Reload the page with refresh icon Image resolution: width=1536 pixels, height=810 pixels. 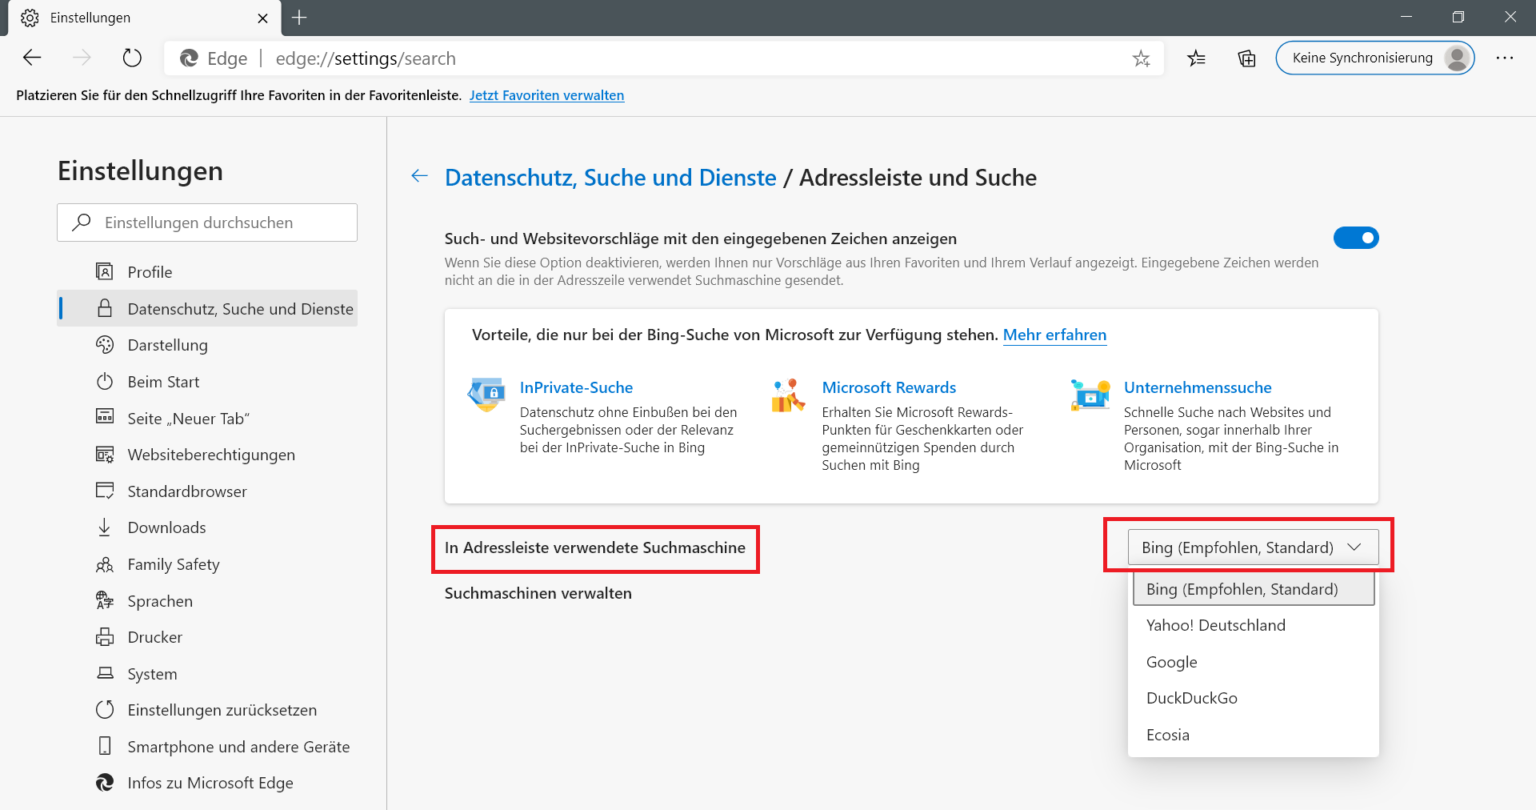pyautogui.click(x=132, y=58)
